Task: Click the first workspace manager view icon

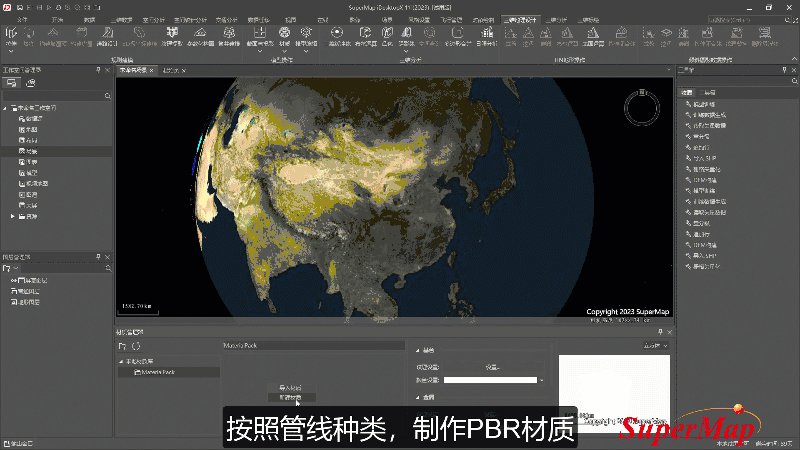Action: click(12, 83)
